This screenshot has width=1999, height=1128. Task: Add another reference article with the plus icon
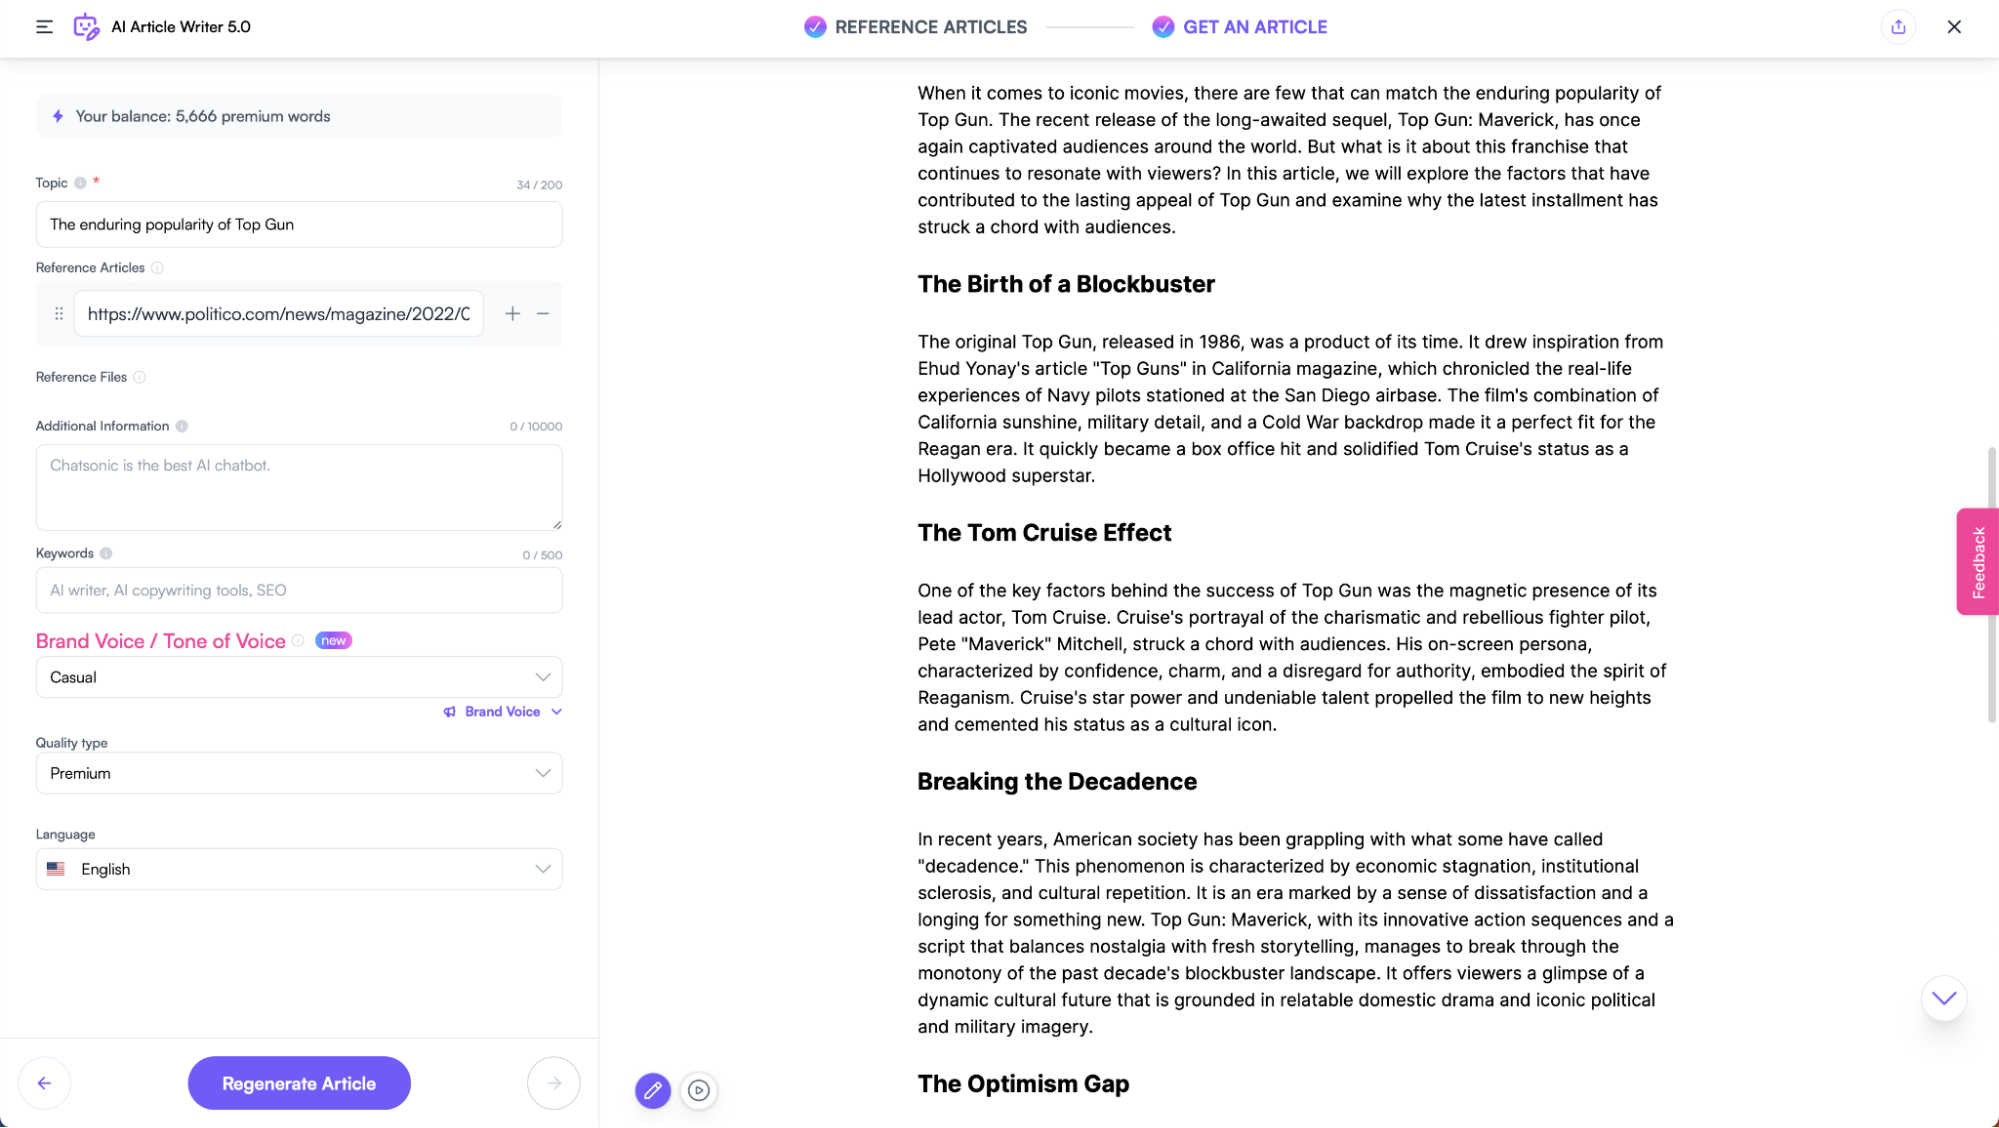(512, 313)
